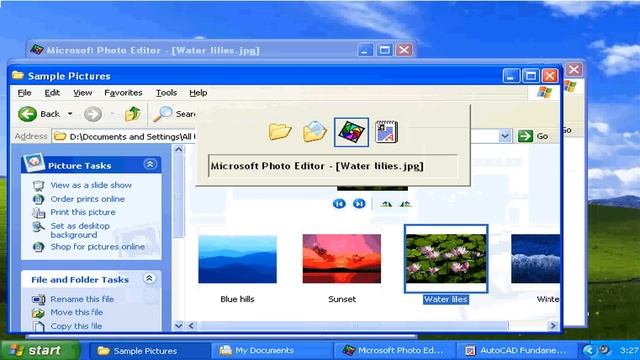Click the green Back arrow icon

point(27,114)
